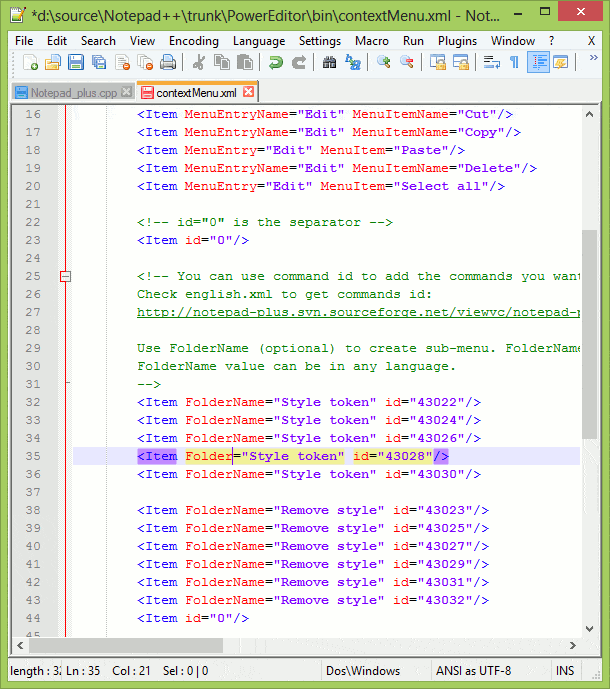The width and height of the screenshot is (610, 689).
Task: Click the vertical scrollbar down arrow
Action: (590, 629)
